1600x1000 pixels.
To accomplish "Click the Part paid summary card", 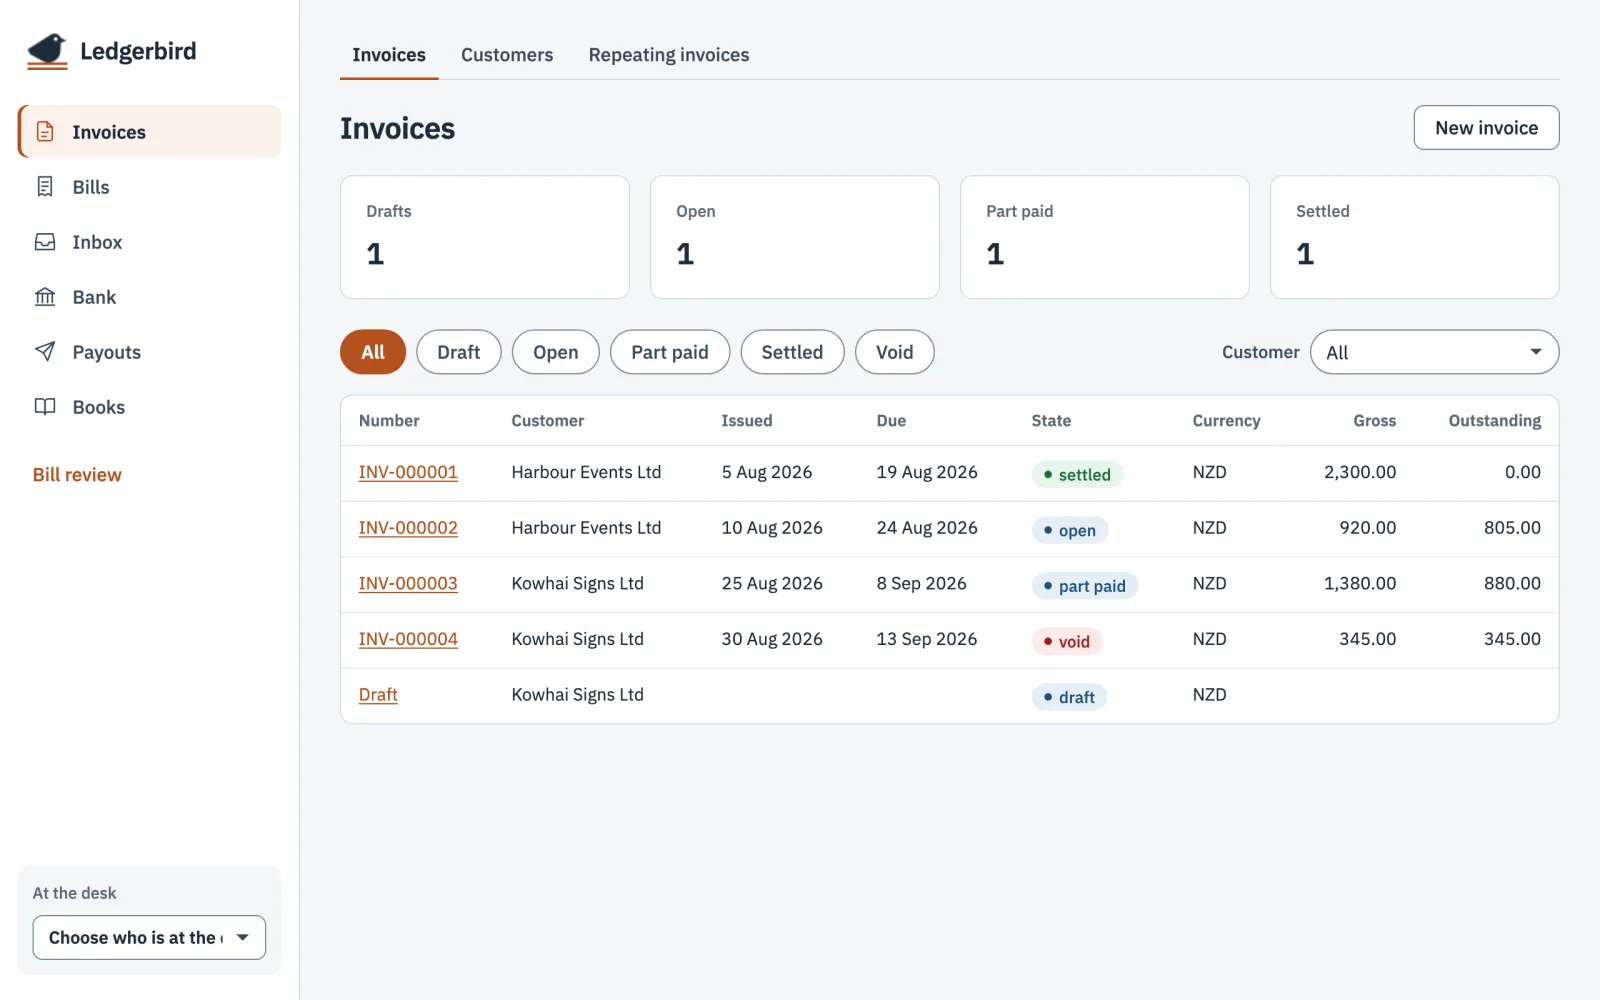I will tap(1105, 237).
